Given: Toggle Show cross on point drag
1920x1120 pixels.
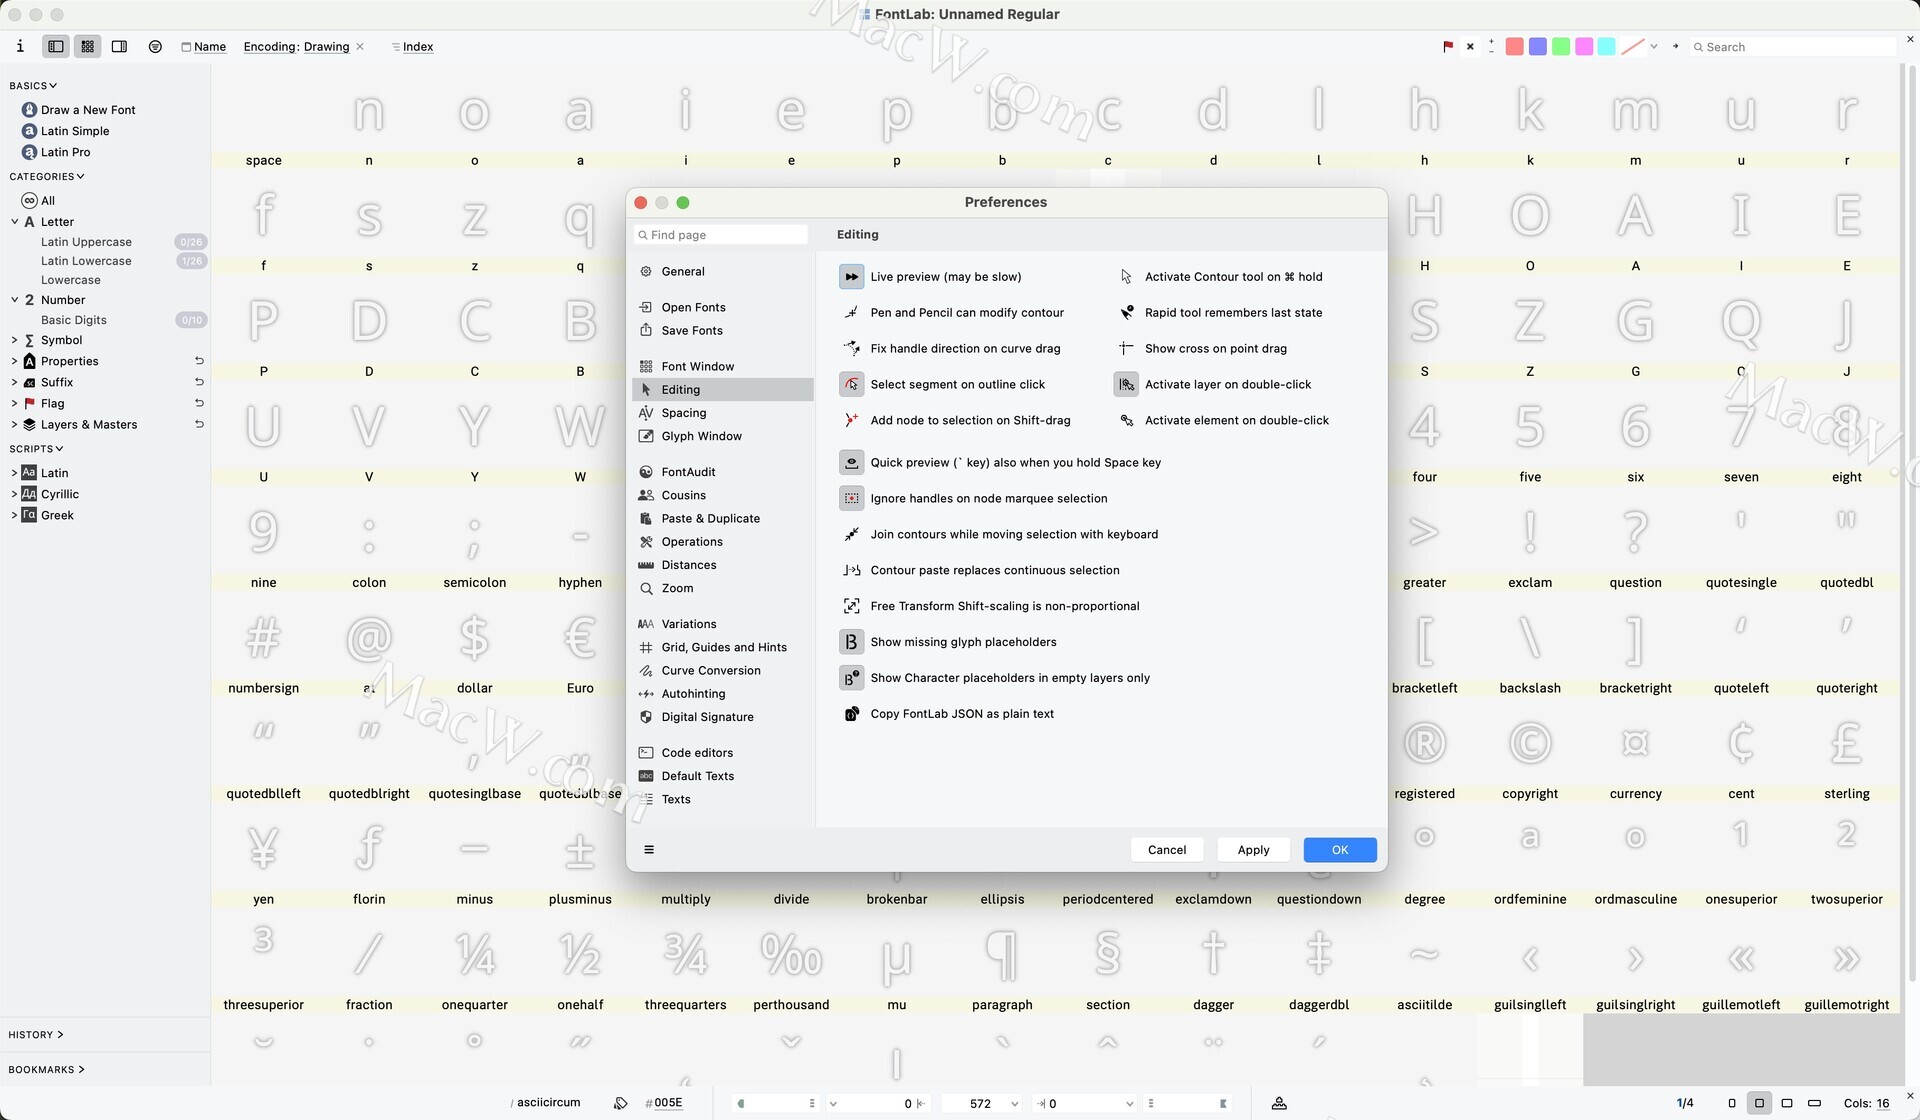Looking at the screenshot, I should coord(1126,349).
